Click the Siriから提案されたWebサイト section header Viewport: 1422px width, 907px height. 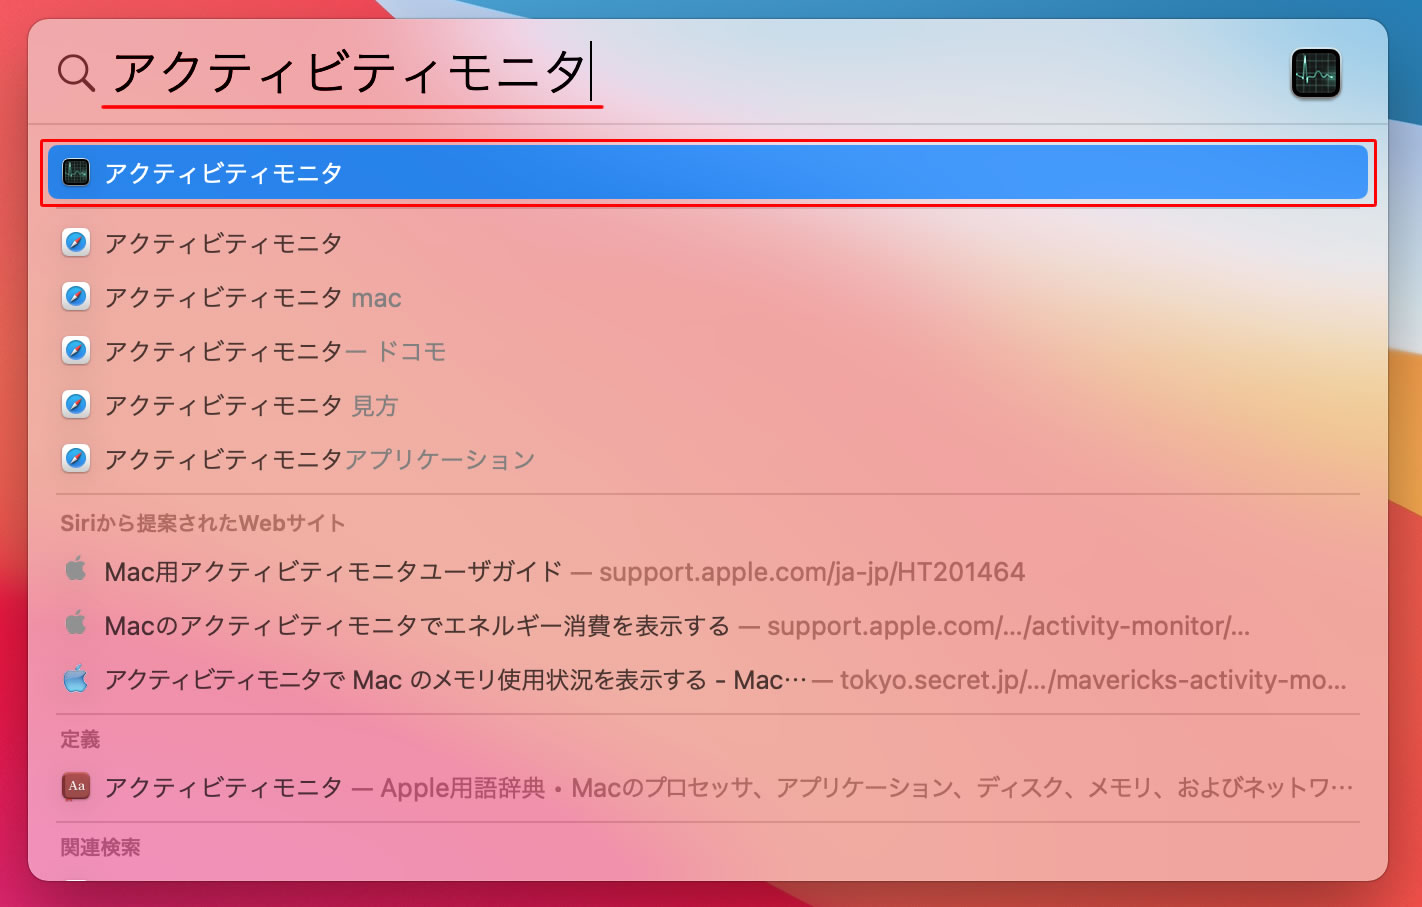203,523
